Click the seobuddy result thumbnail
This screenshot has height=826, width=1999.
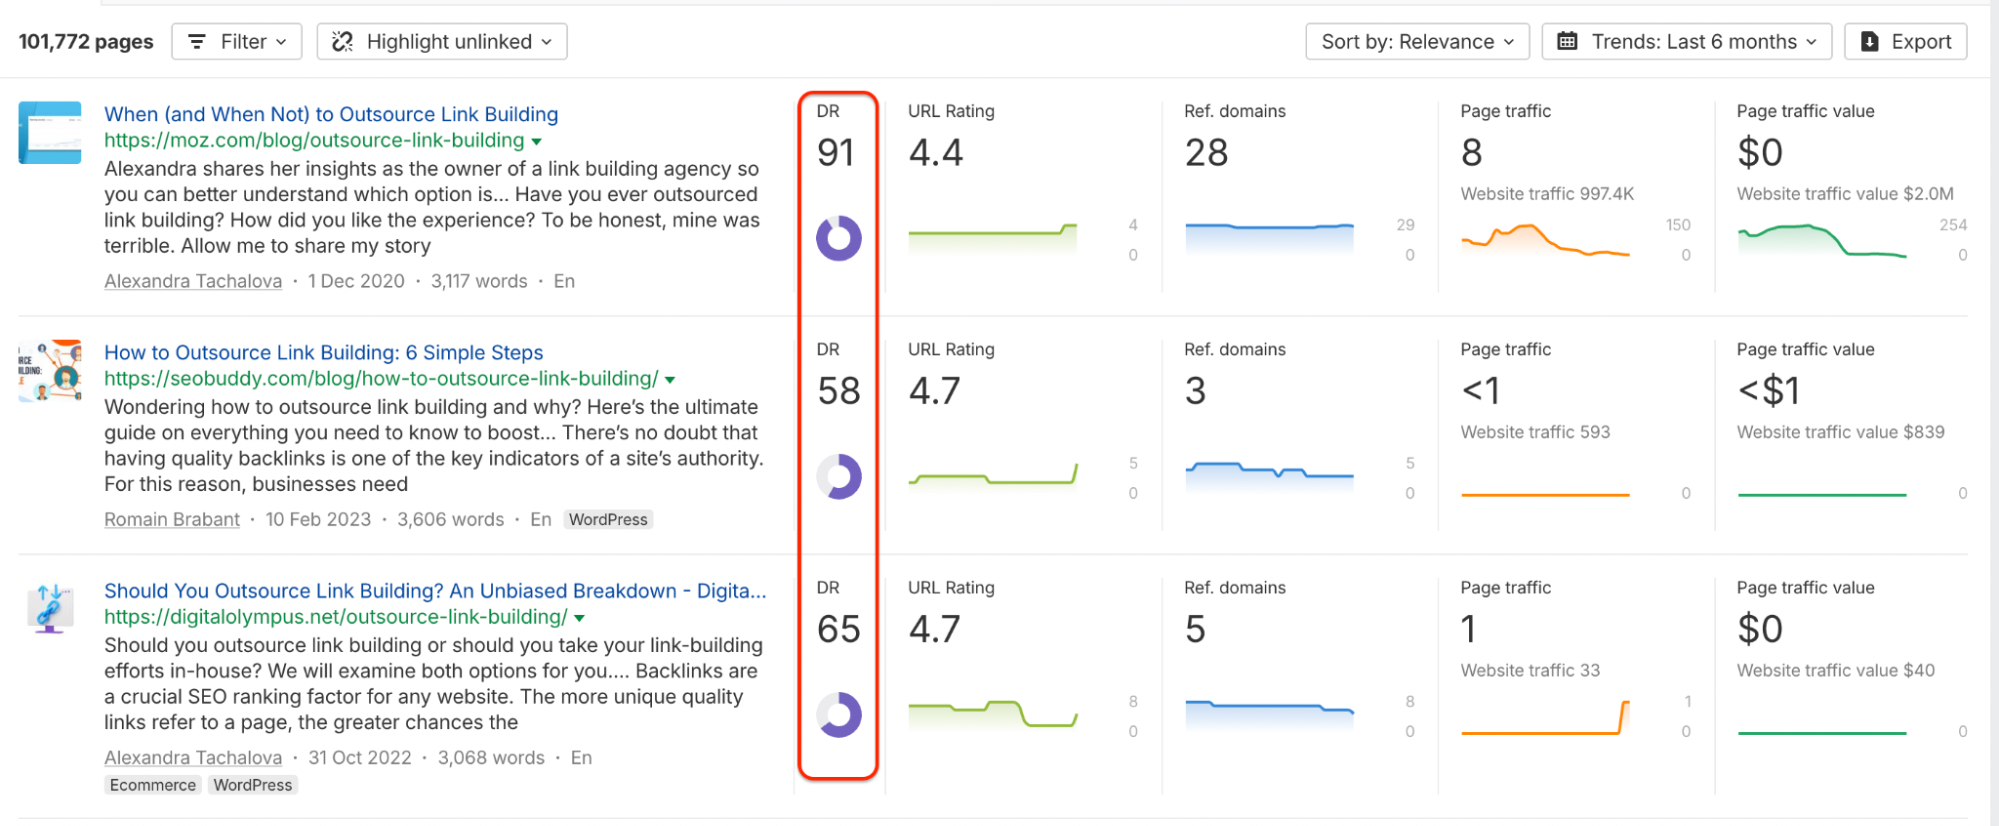[x=50, y=370]
